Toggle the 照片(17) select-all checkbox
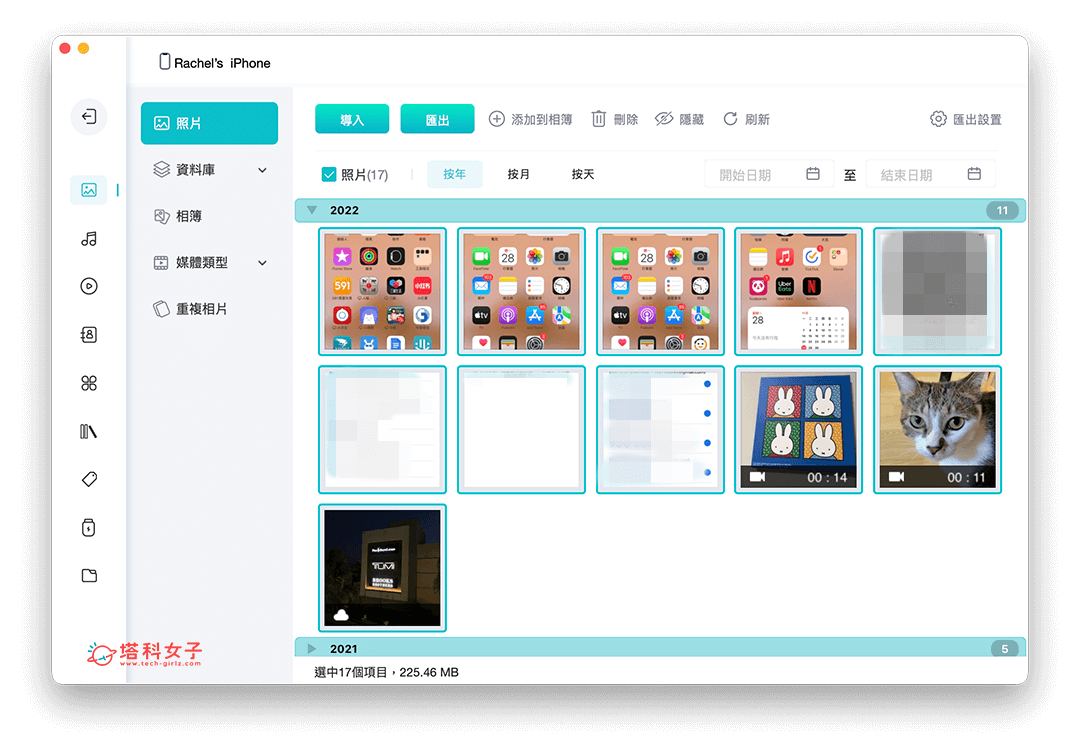Screen dimensions: 1080x753 [329, 174]
